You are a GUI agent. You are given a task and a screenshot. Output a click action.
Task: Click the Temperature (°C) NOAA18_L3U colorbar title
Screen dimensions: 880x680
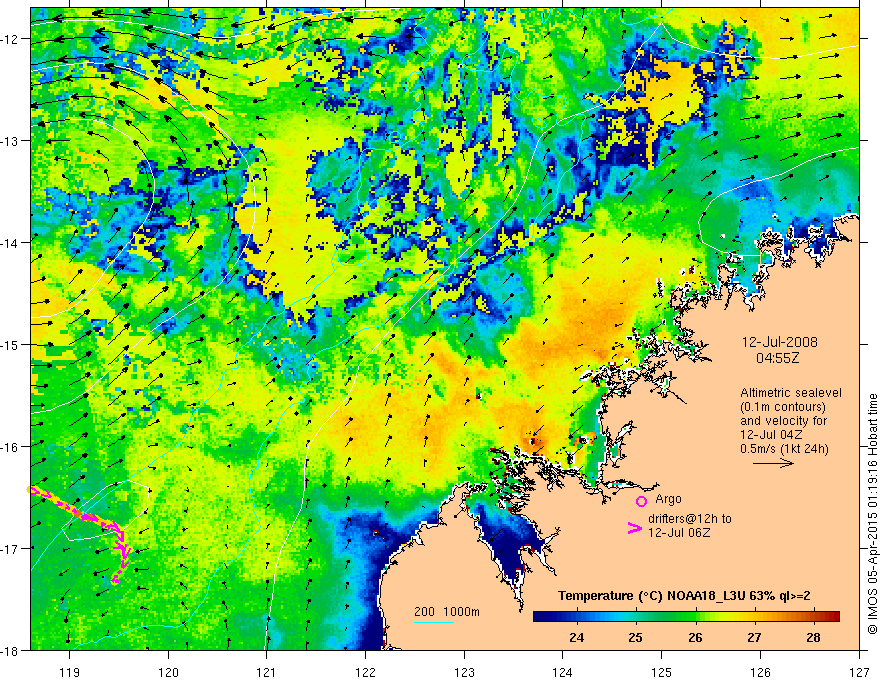pyautogui.click(x=689, y=596)
